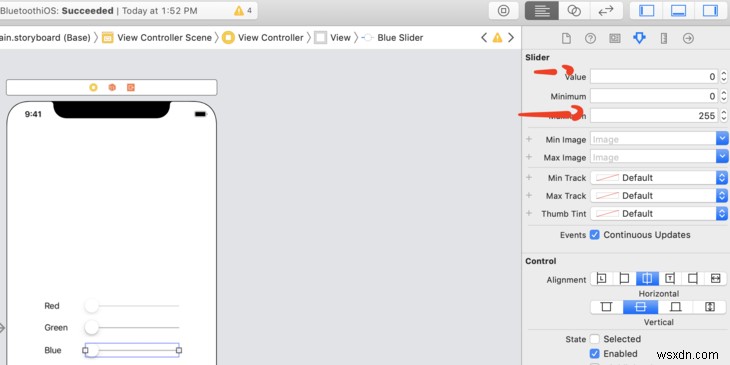Click the slider Value field
This screenshot has height=365, width=730.
coord(654,77)
